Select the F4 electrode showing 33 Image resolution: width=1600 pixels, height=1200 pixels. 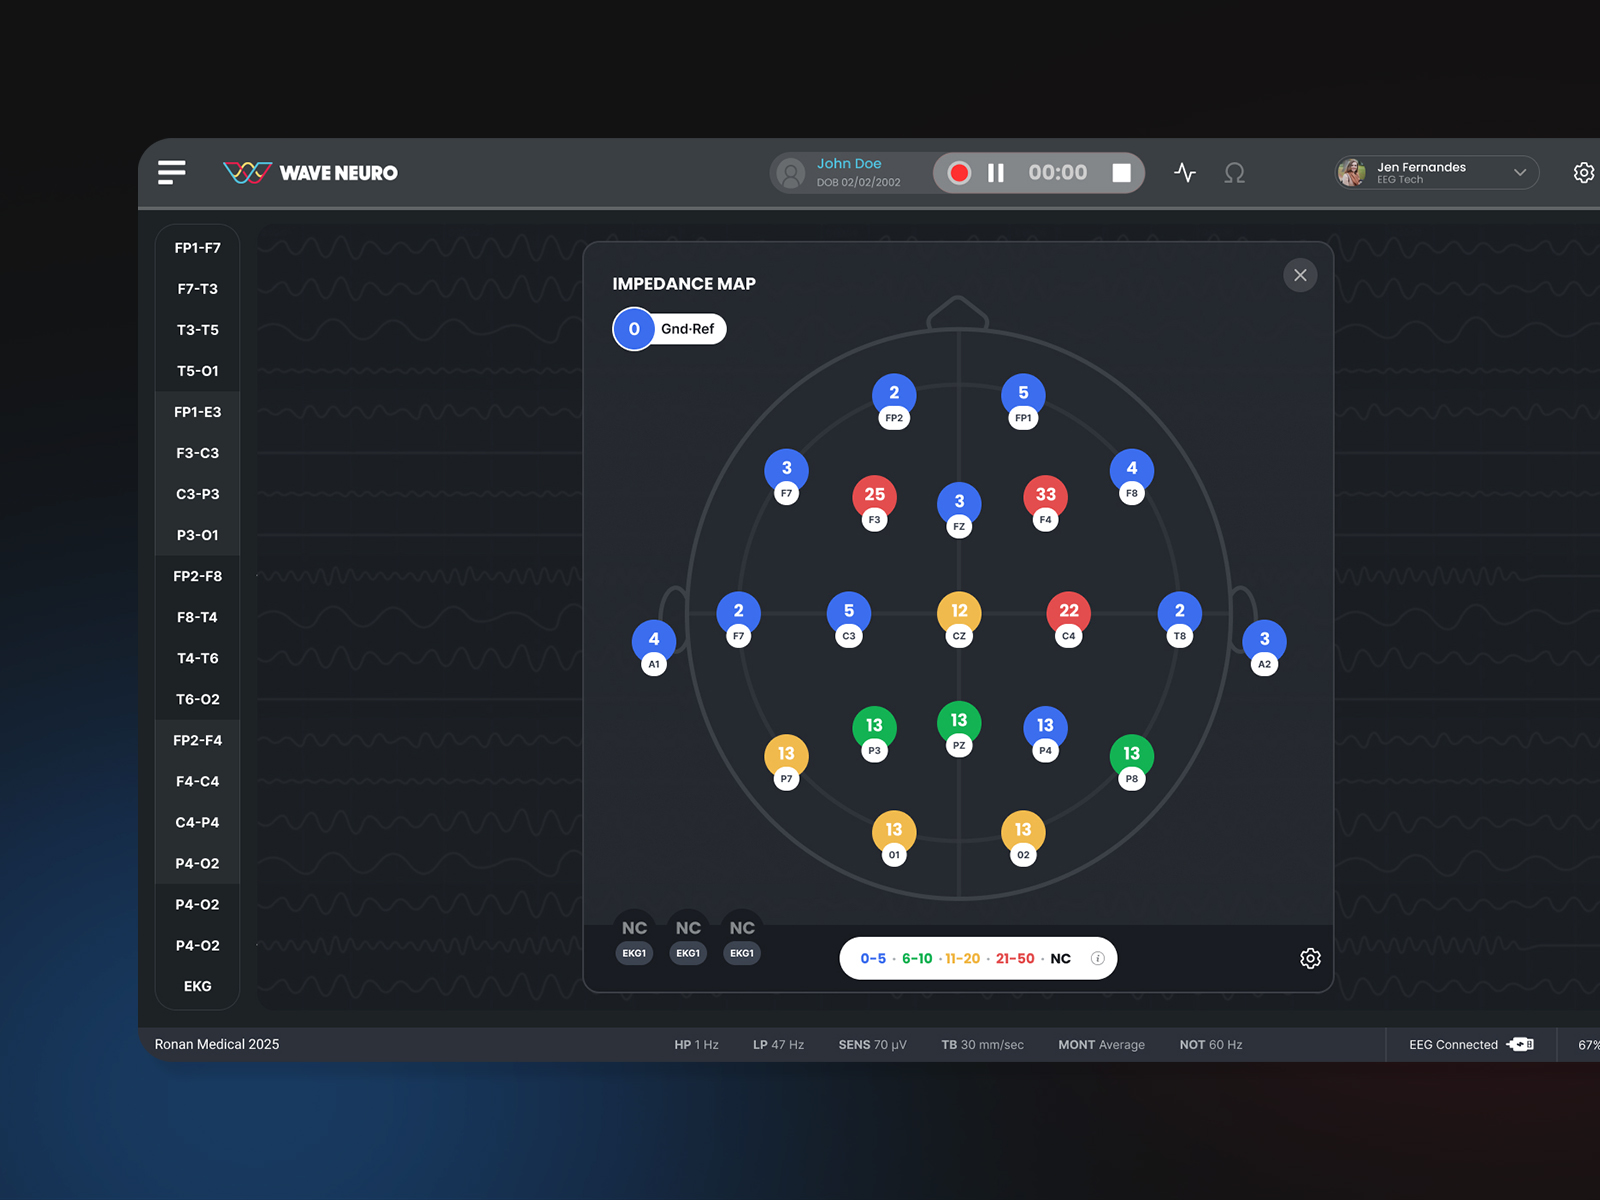(x=1046, y=503)
